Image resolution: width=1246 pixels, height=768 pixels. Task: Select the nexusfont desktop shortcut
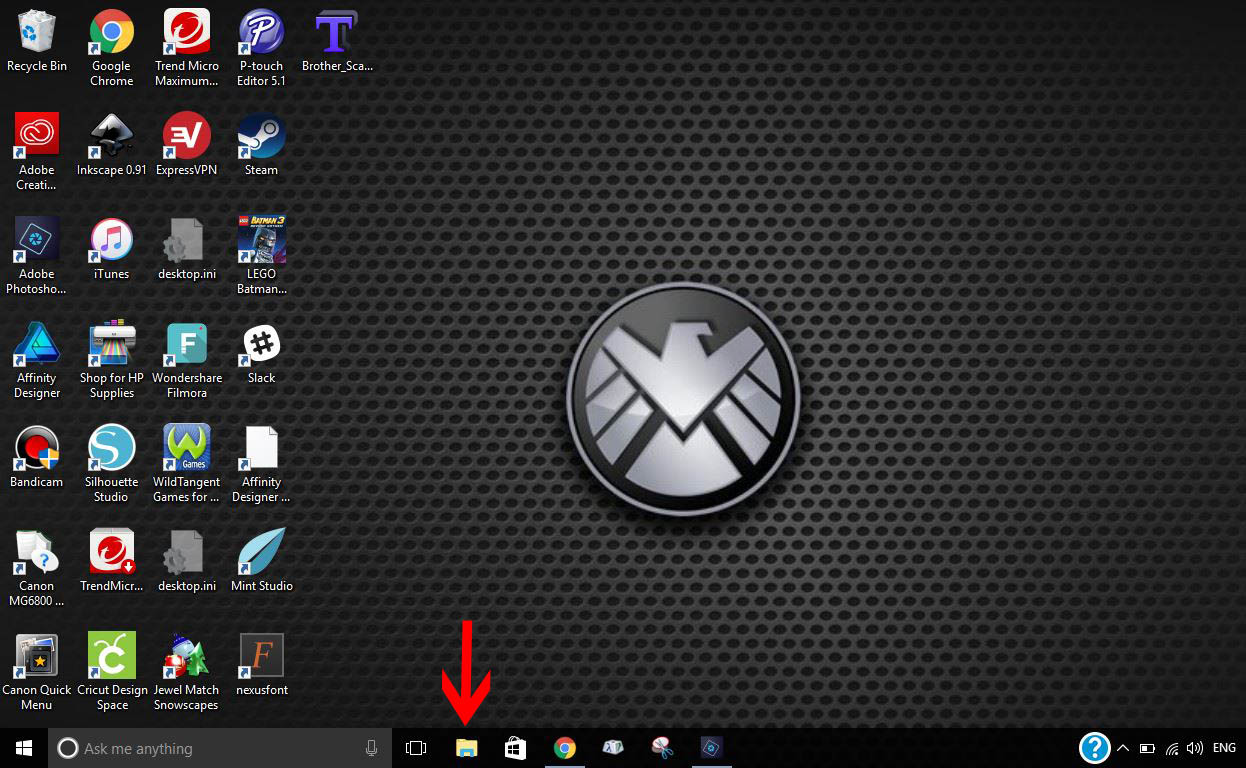click(x=261, y=665)
